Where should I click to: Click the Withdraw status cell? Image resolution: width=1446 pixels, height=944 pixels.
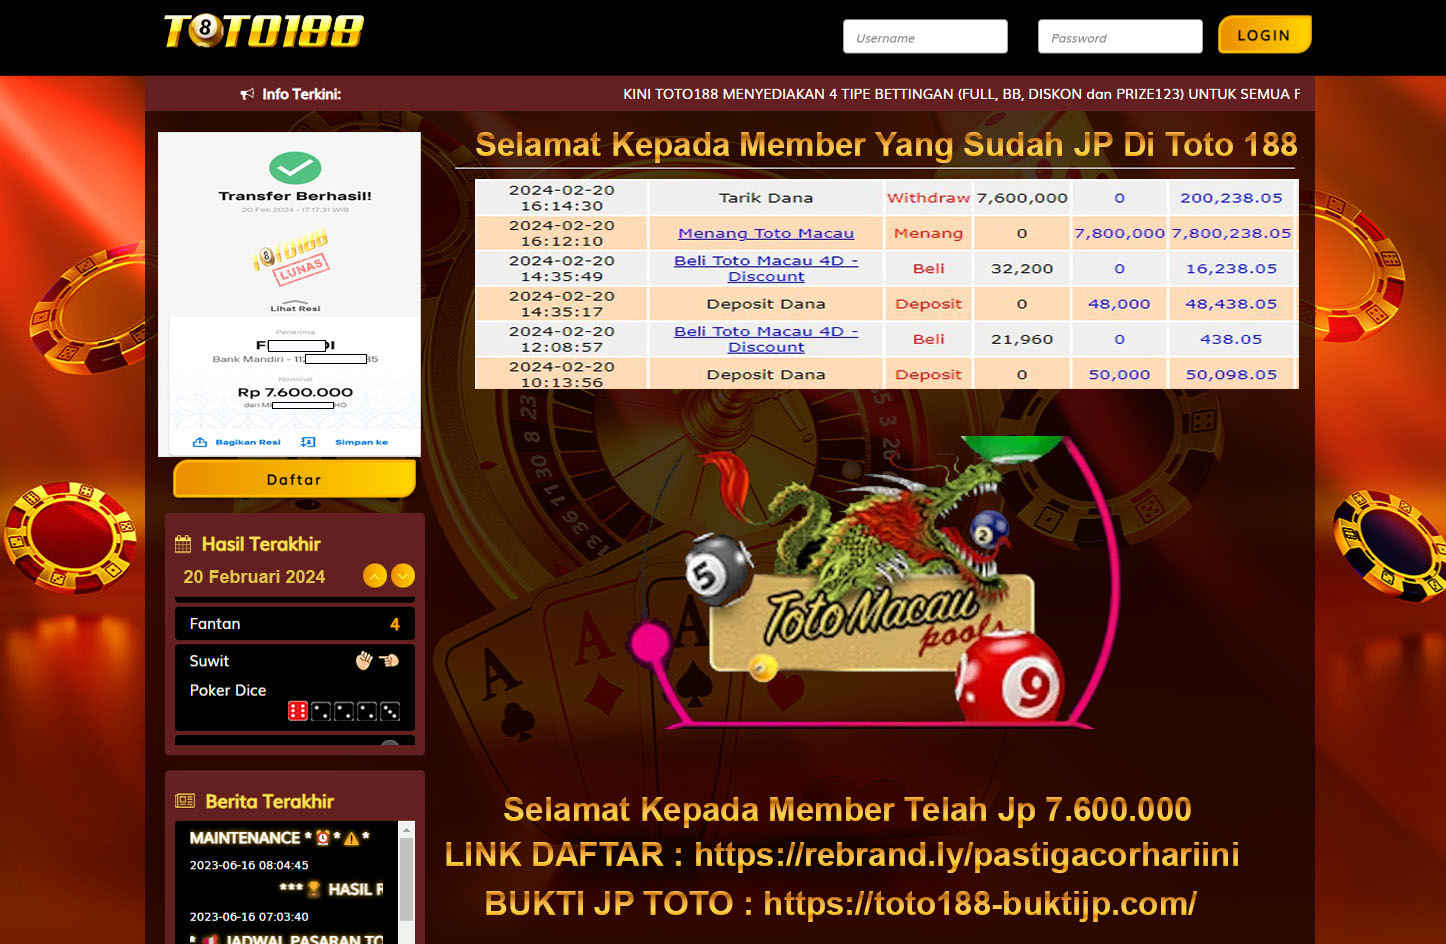click(x=928, y=198)
